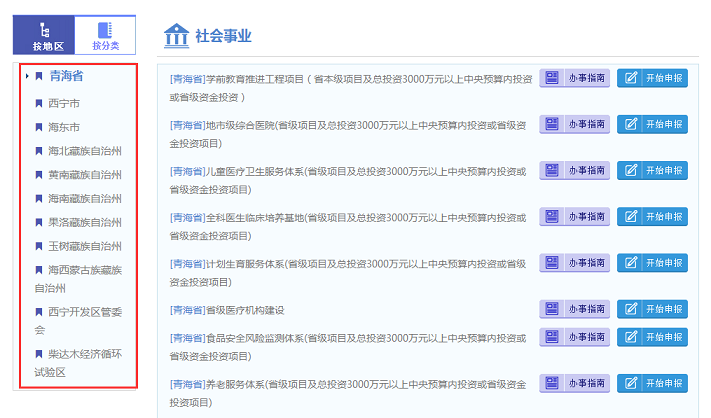Open 儿童医疗卫生服务体系 project link

tap(348, 180)
